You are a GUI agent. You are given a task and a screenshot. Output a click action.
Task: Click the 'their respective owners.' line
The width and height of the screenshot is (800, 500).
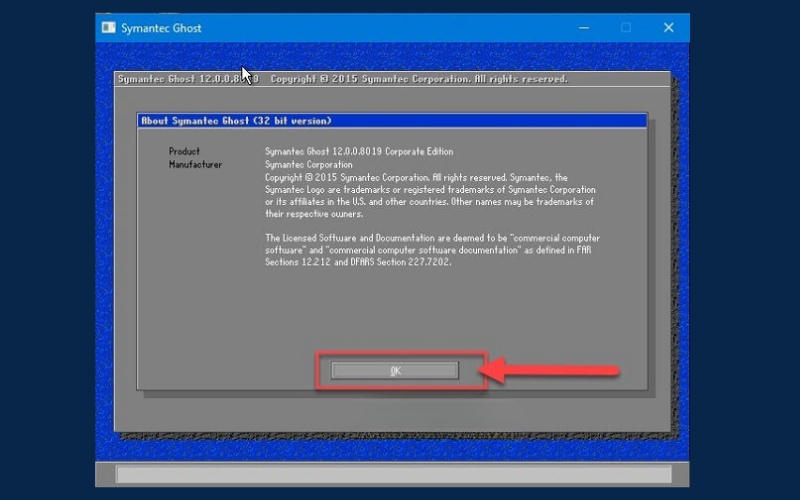(x=314, y=214)
